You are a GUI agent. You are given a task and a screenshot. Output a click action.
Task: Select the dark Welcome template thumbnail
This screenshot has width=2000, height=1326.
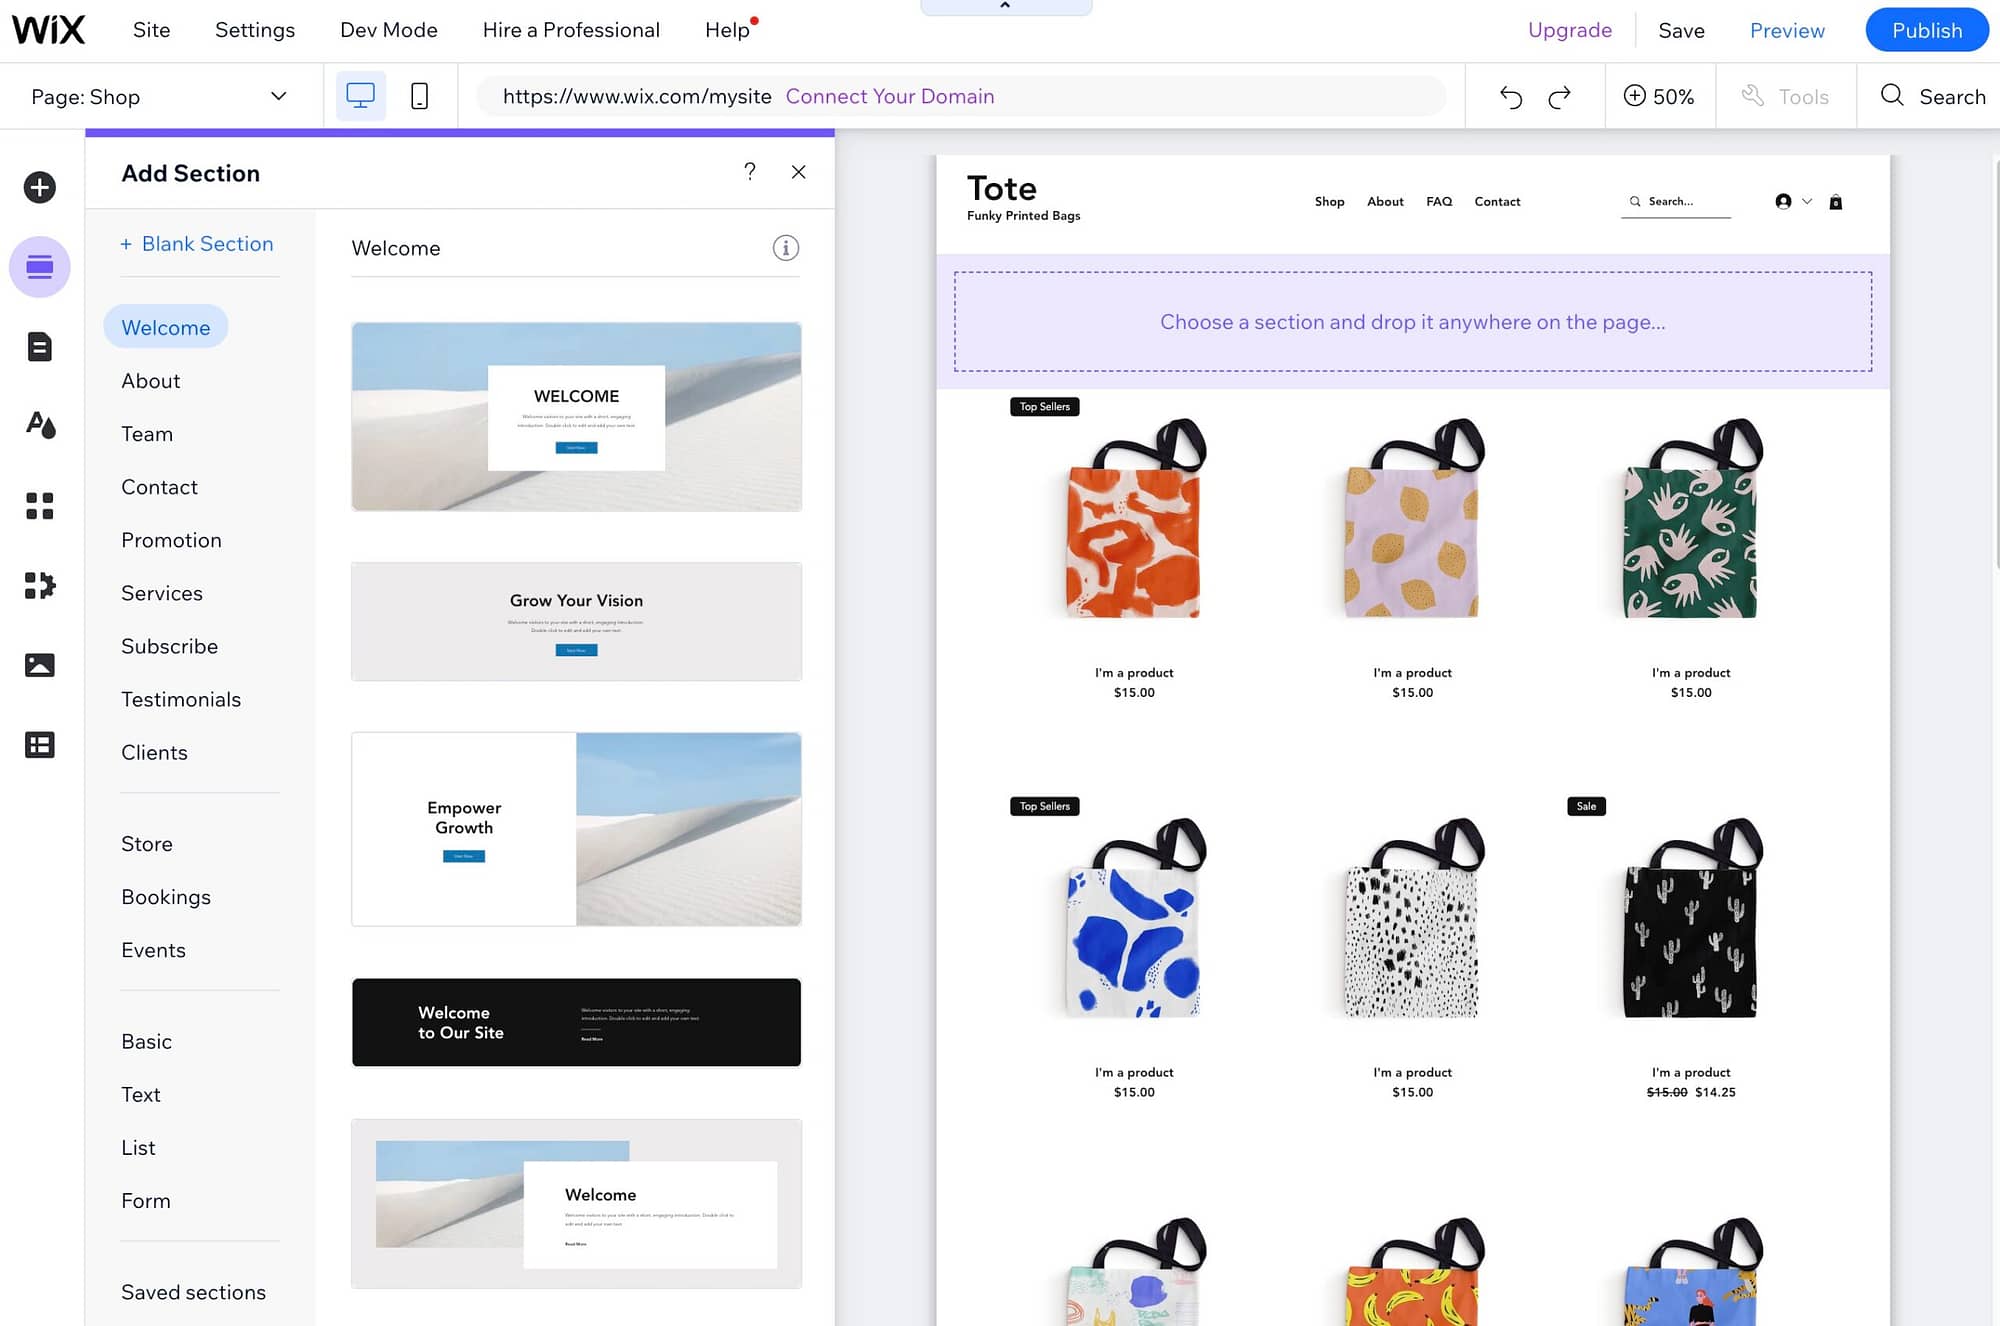tap(575, 1021)
